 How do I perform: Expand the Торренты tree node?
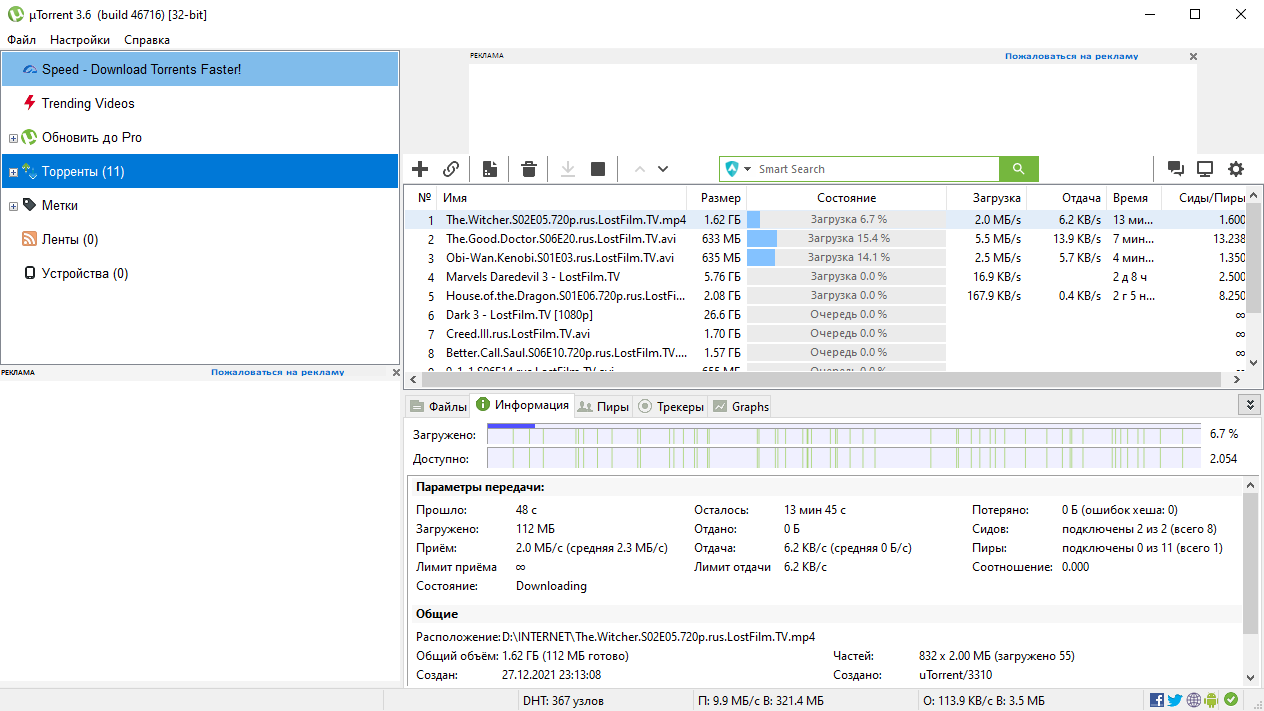pyautogui.click(x=13, y=172)
